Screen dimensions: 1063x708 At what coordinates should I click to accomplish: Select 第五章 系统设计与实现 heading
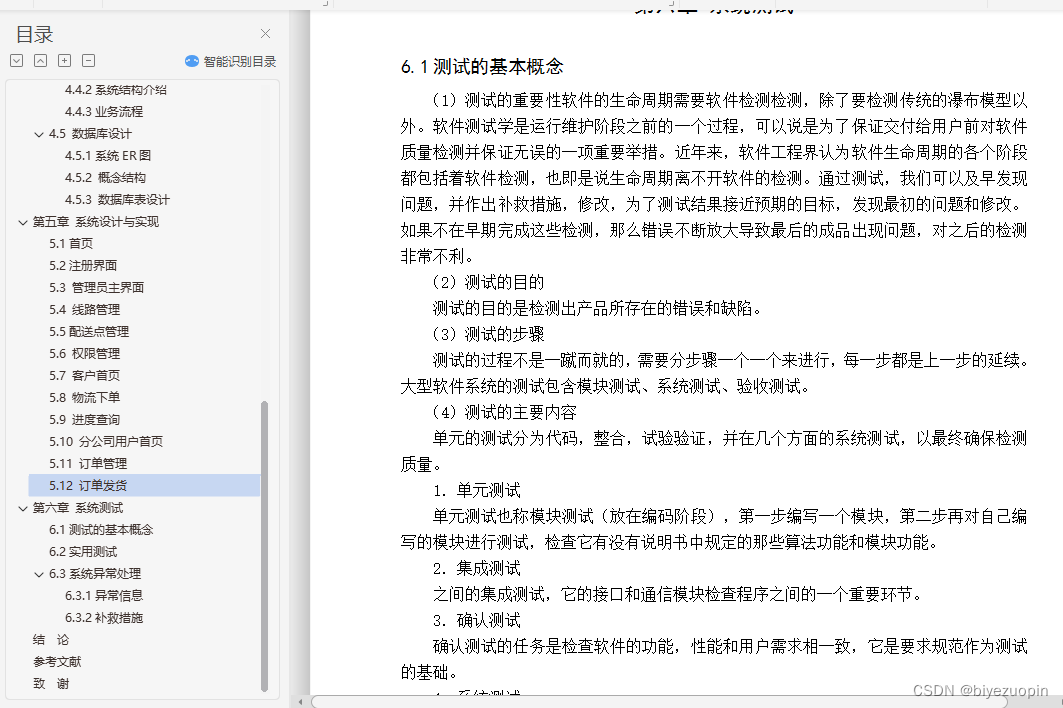96,222
